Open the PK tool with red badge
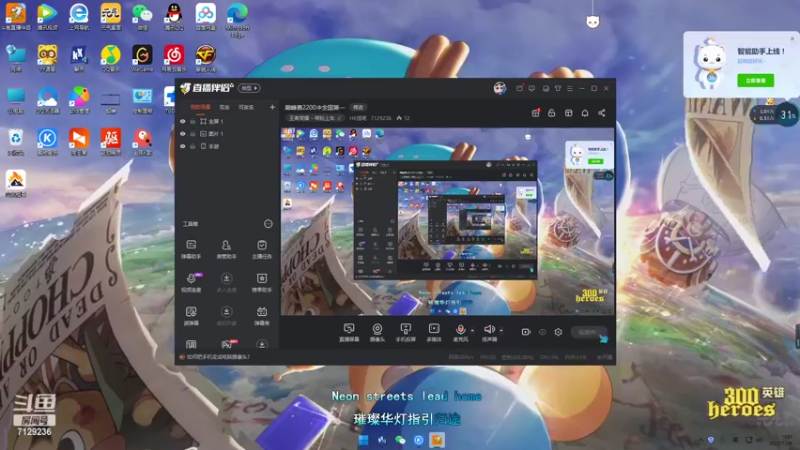This screenshot has width=800, height=450. [228, 344]
